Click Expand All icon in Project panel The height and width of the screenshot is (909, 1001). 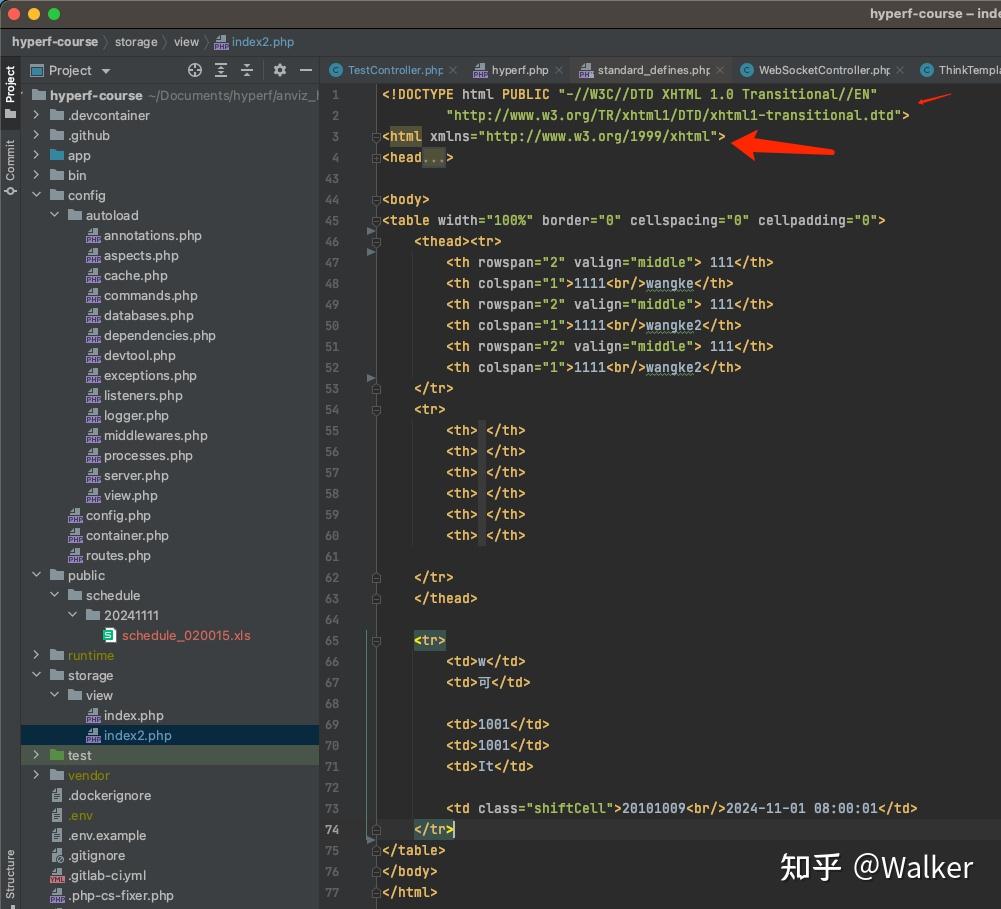221,70
